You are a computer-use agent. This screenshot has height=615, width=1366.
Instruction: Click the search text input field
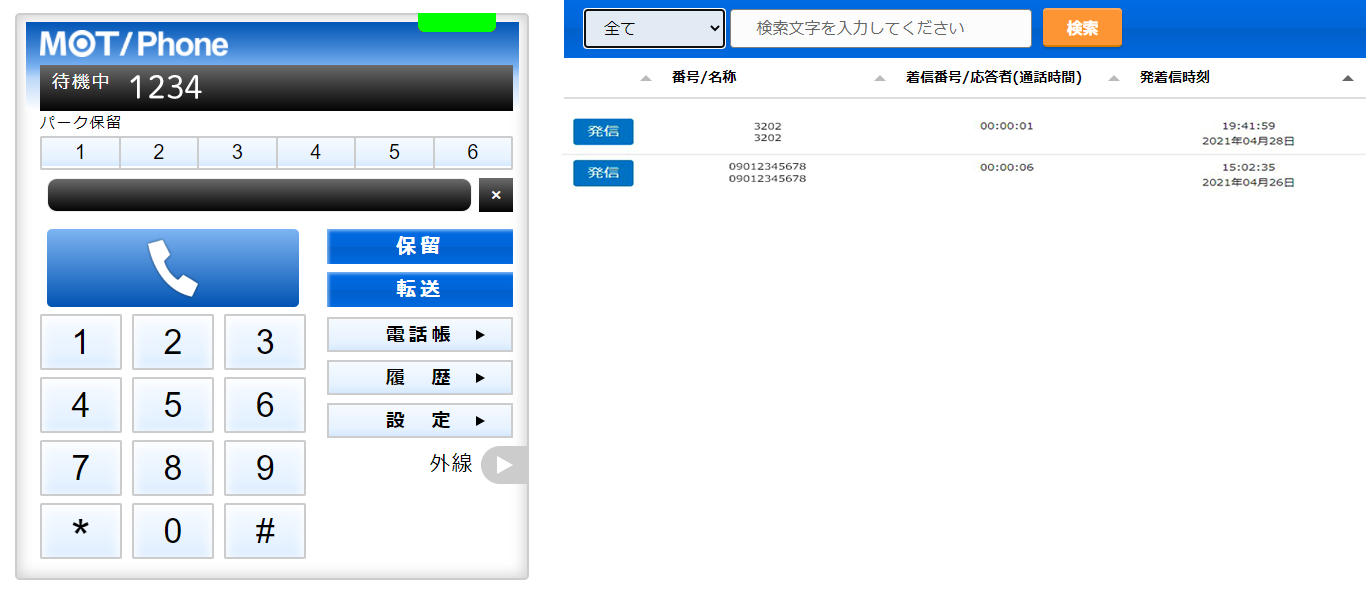point(880,29)
